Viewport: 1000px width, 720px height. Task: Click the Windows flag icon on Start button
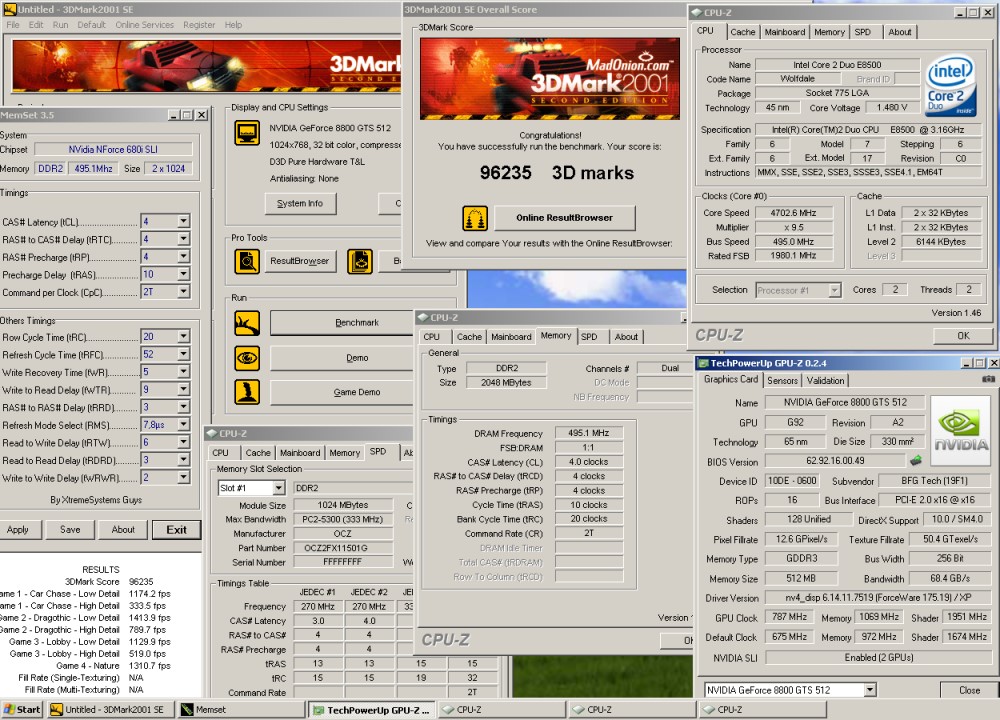tap(10, 709)
